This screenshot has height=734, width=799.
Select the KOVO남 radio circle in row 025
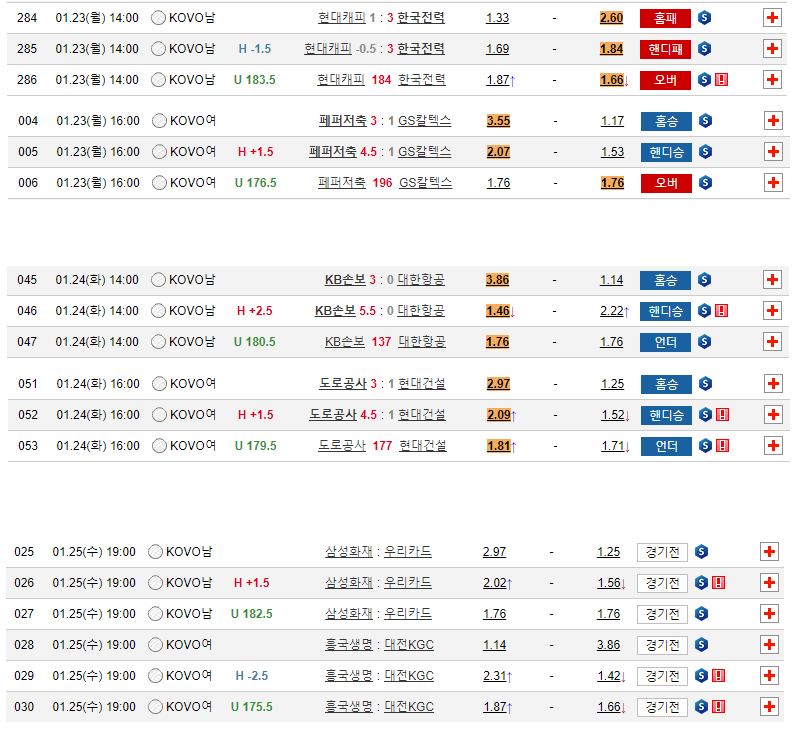(156, 552)
